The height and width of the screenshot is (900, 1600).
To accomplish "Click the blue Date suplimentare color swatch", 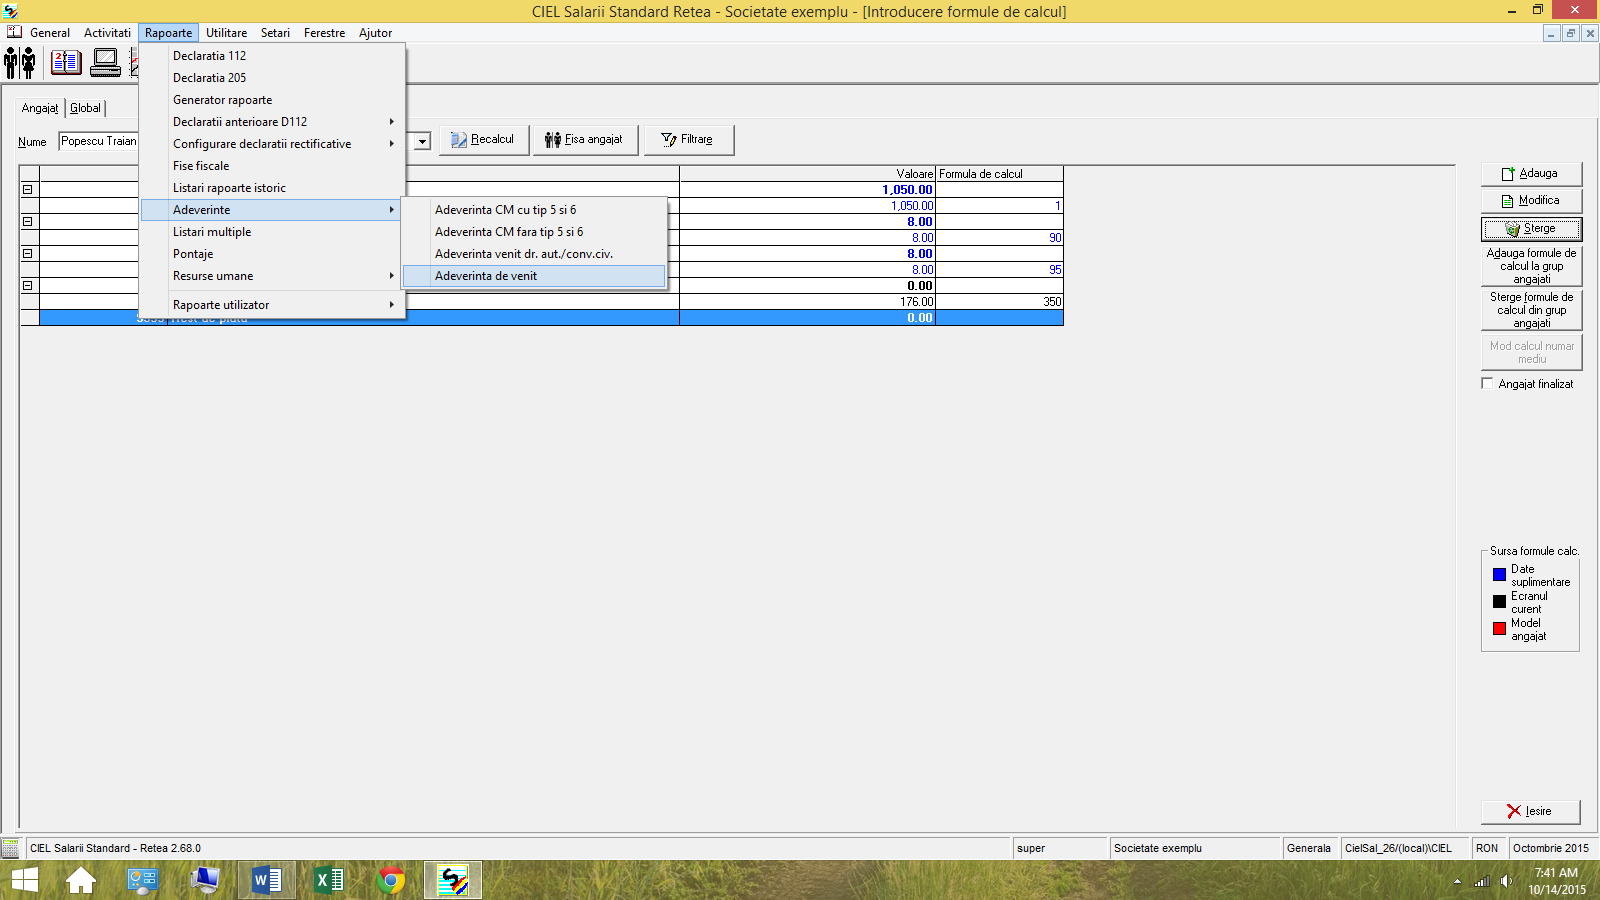I will tap(1499, 575).
